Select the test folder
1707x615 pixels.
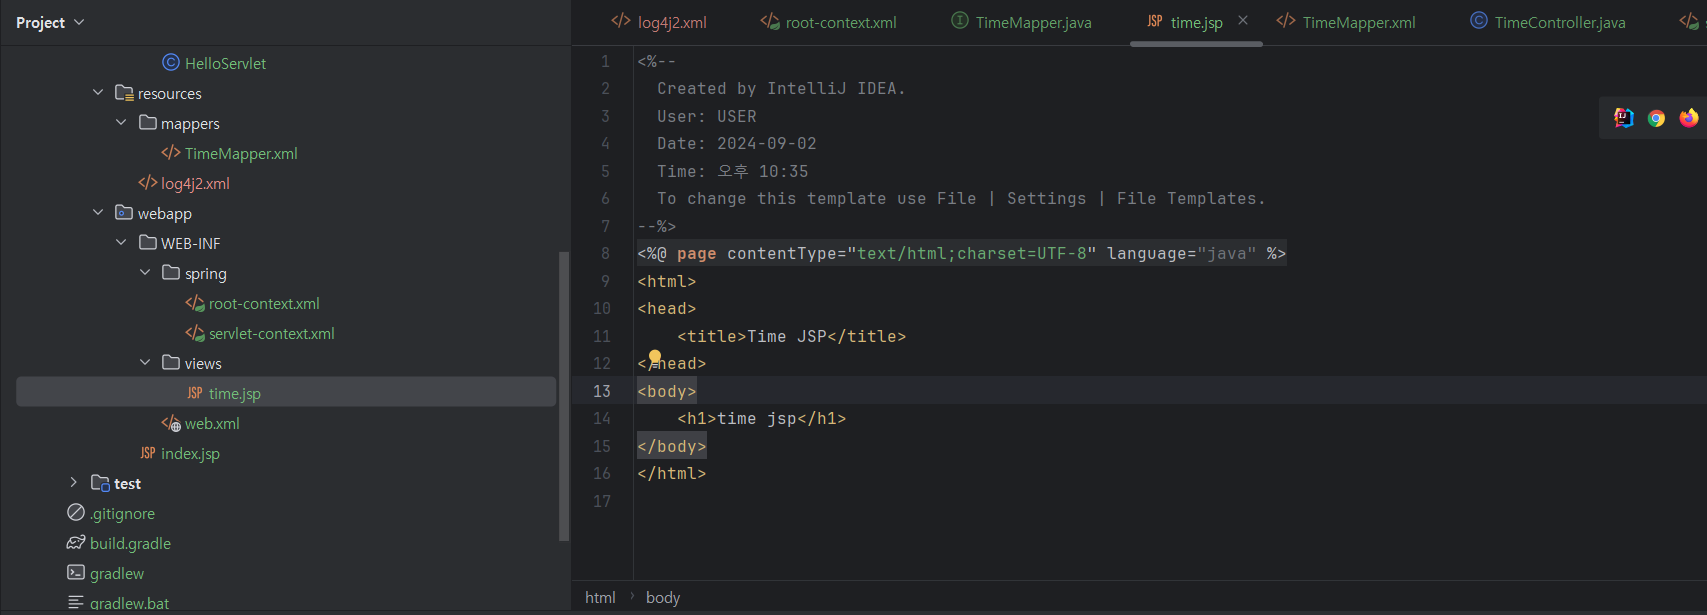coord(127,483)
